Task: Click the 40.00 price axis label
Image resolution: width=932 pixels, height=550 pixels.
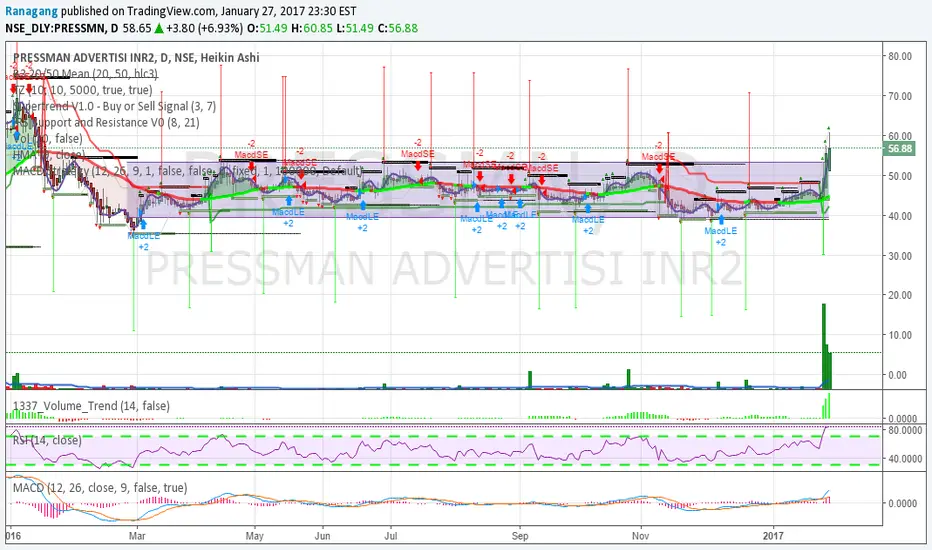Action: [900, 216]
